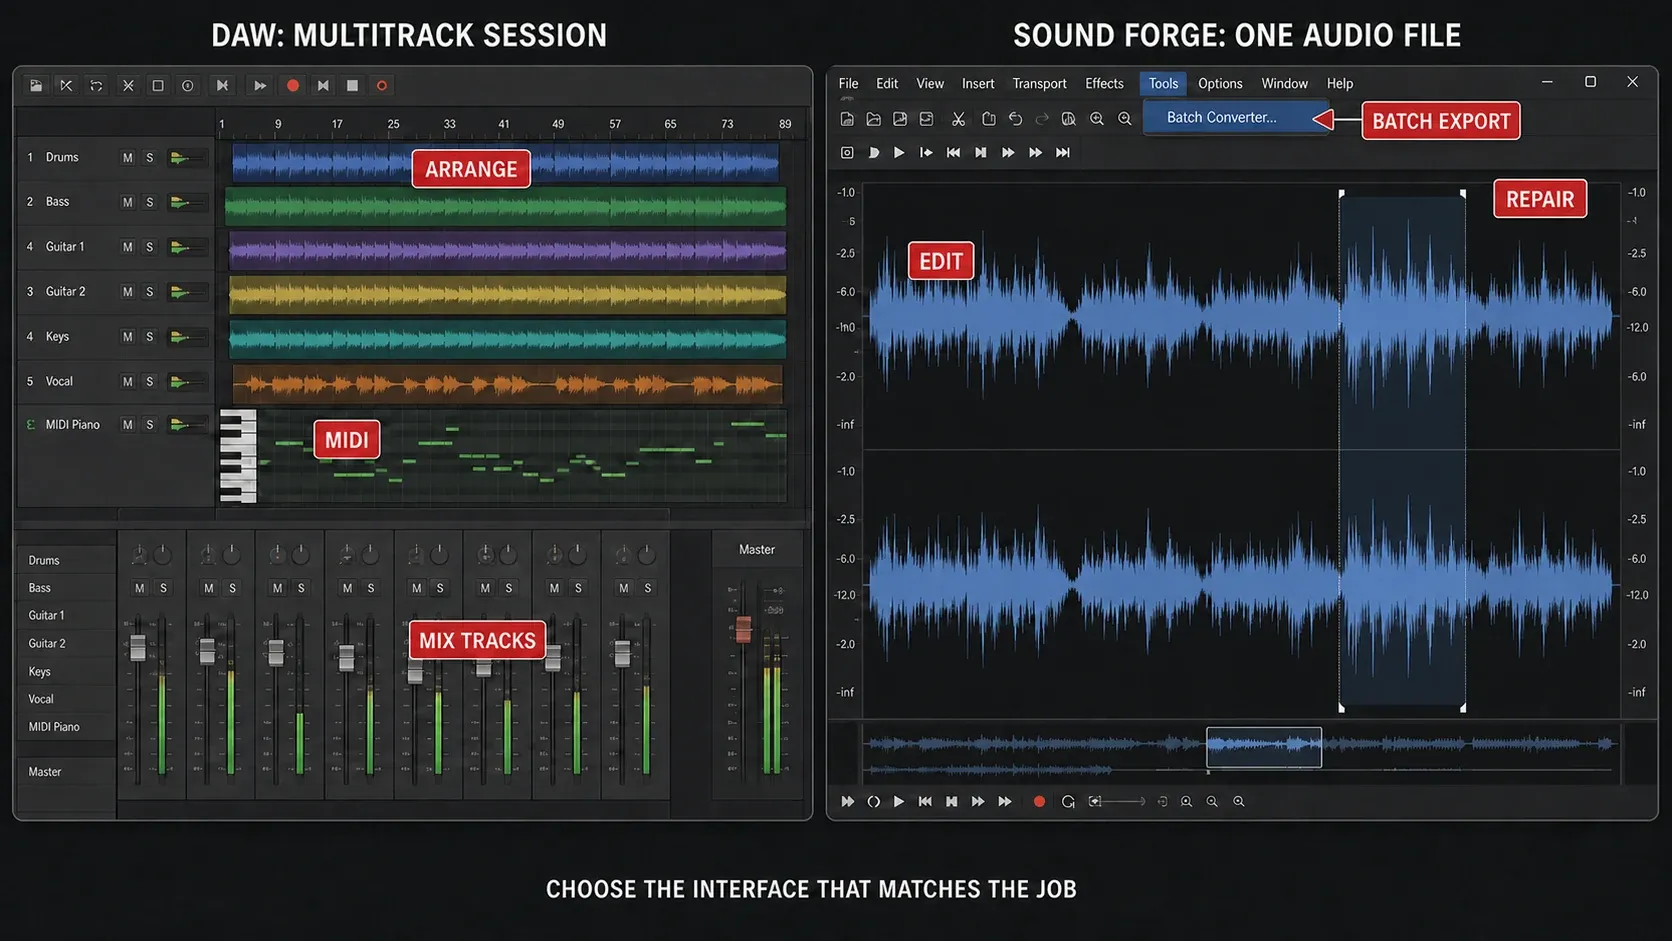This screenshot has height=941, width=1672.
Task: Click the red record button in Sound Forge bottom bar
Action: 1039,802
